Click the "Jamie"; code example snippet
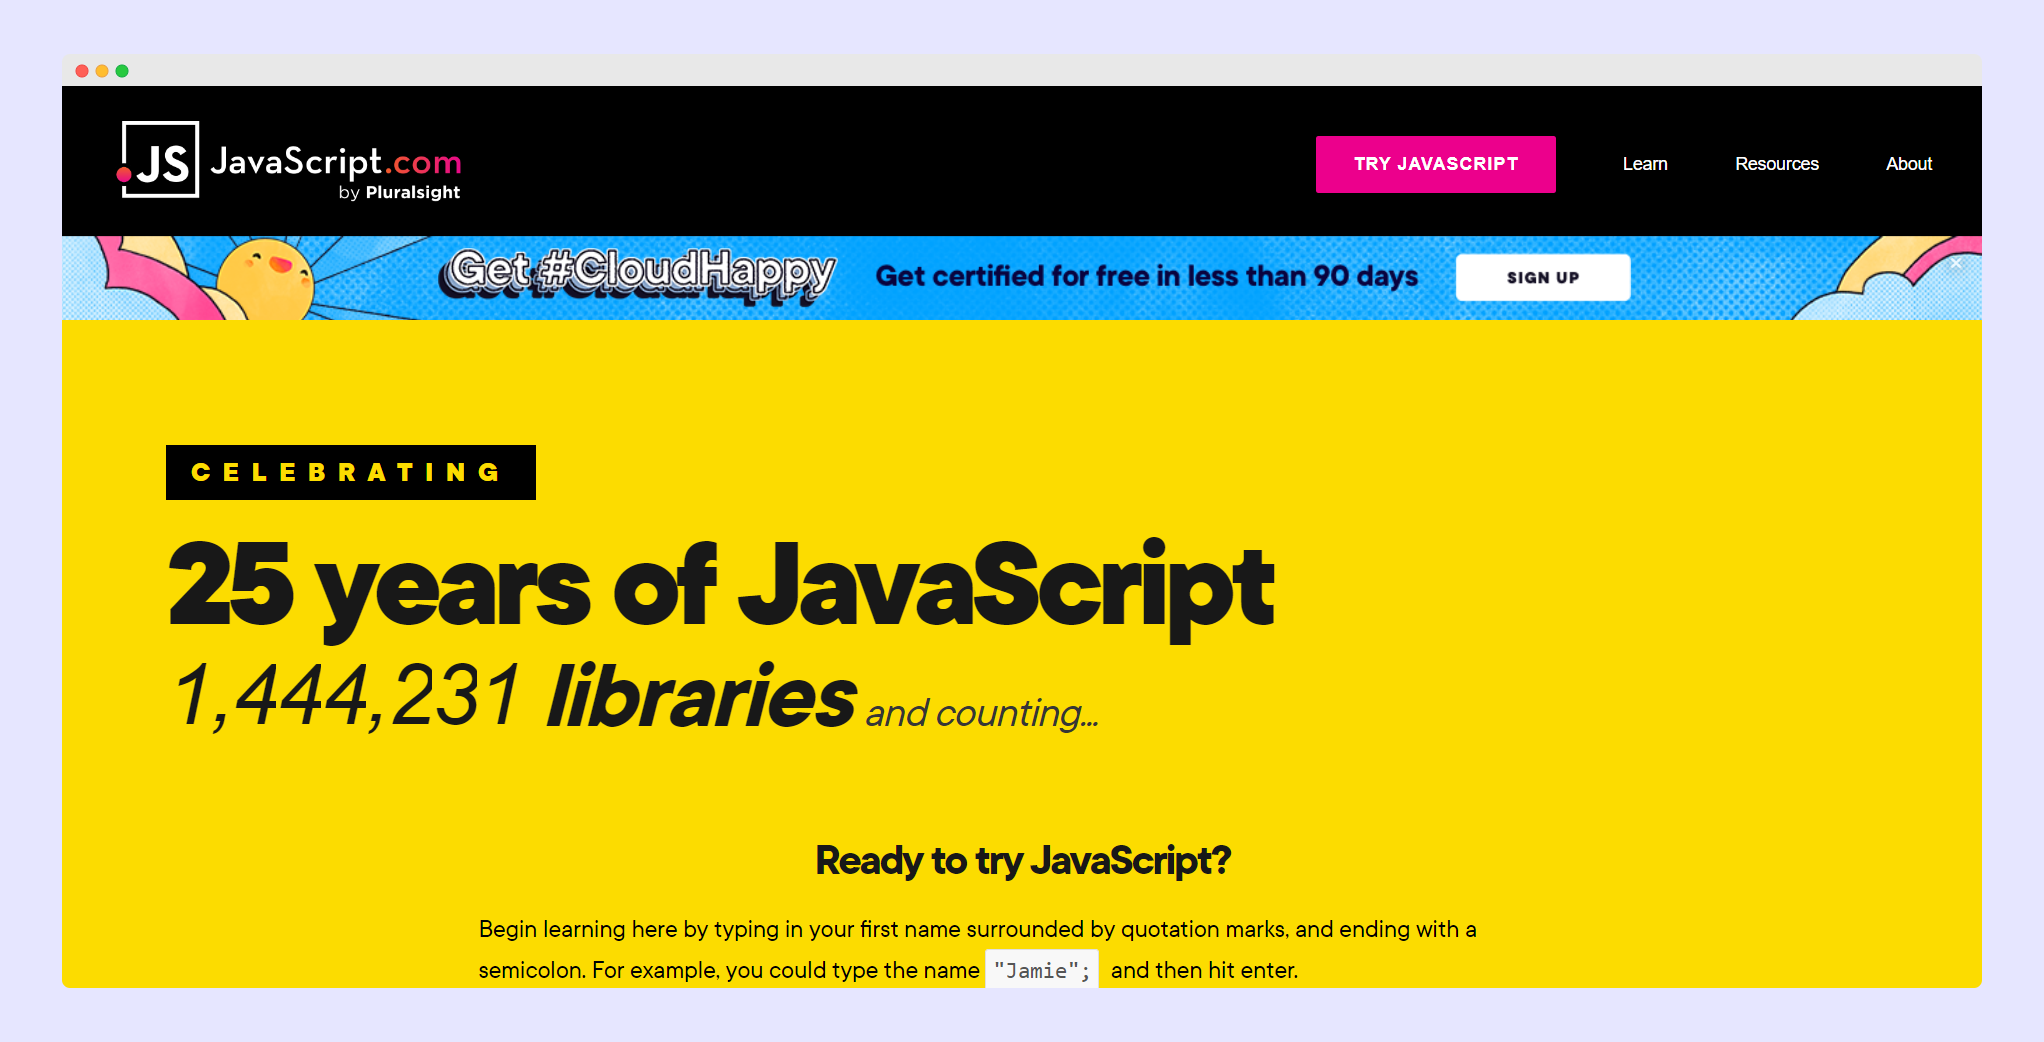2044x1042 pixels. [x=1041, y=970]
